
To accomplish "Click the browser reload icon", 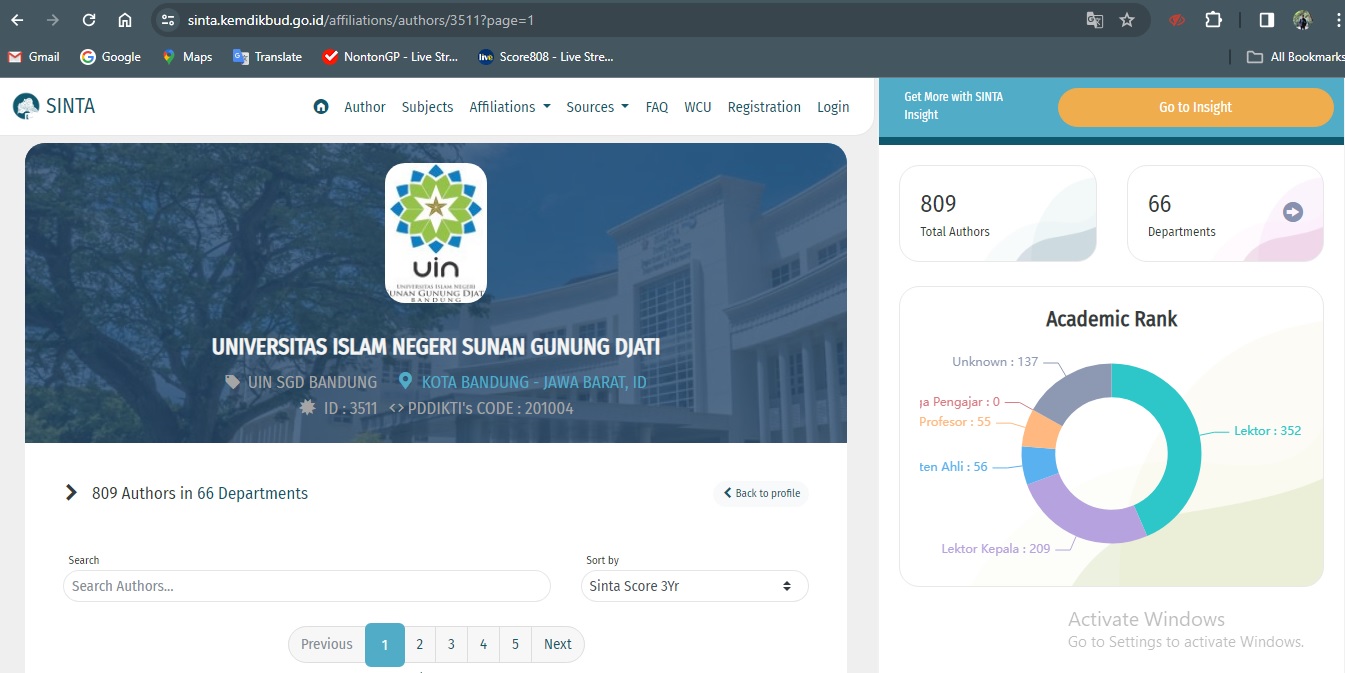I will [89, 20].
